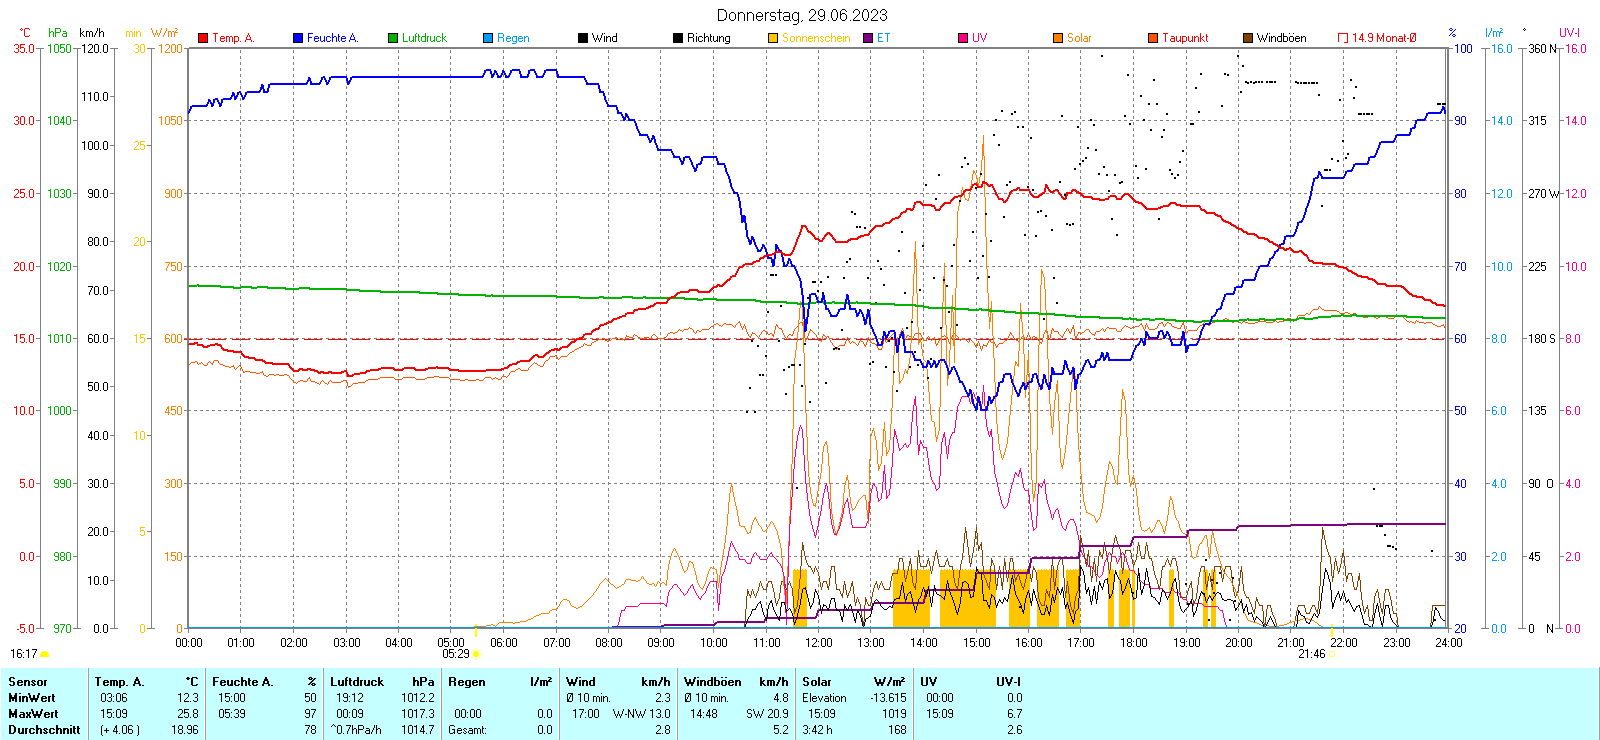
Task: Click the orange Taupunkt legend square
Action: pos(1153,38)
